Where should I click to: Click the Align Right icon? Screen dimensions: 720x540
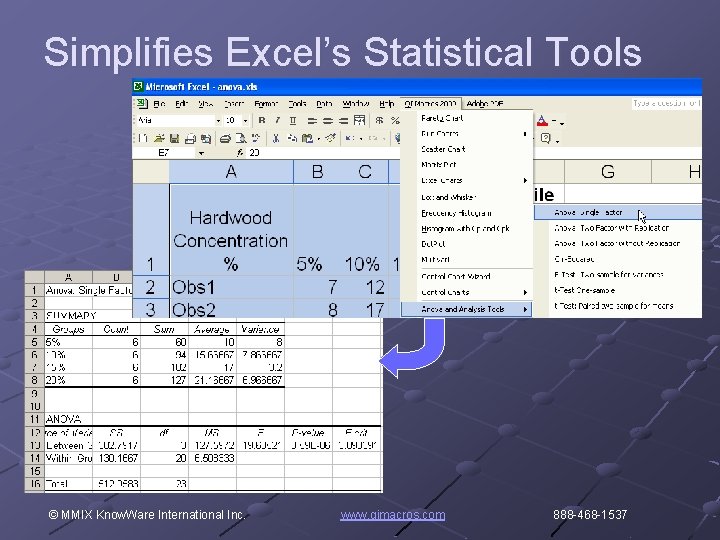pos(343,121)
